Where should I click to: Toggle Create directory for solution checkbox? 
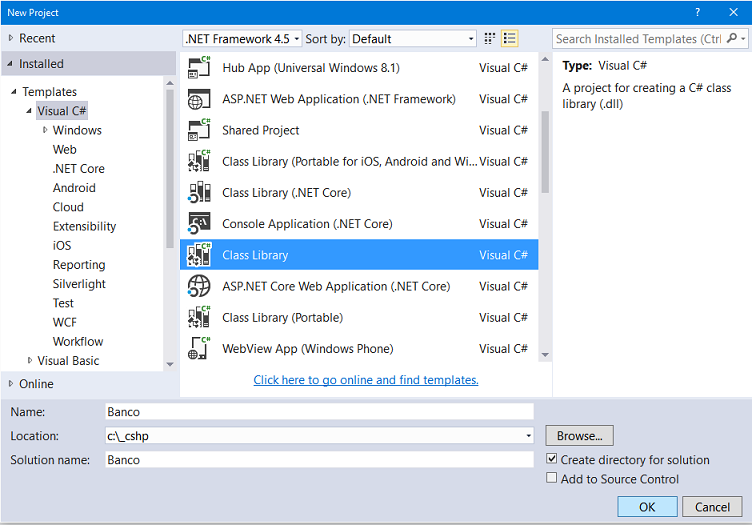pos(552,459)
